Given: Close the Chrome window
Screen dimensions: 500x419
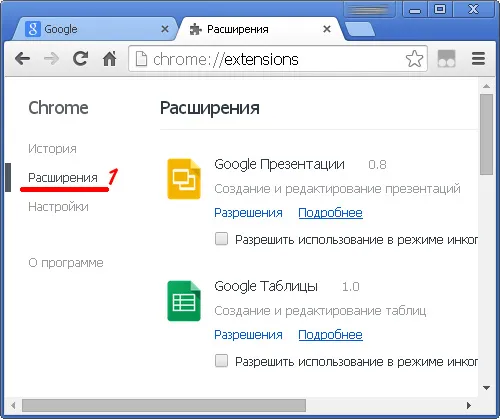Looking at the screenshot, I should 473,9.
